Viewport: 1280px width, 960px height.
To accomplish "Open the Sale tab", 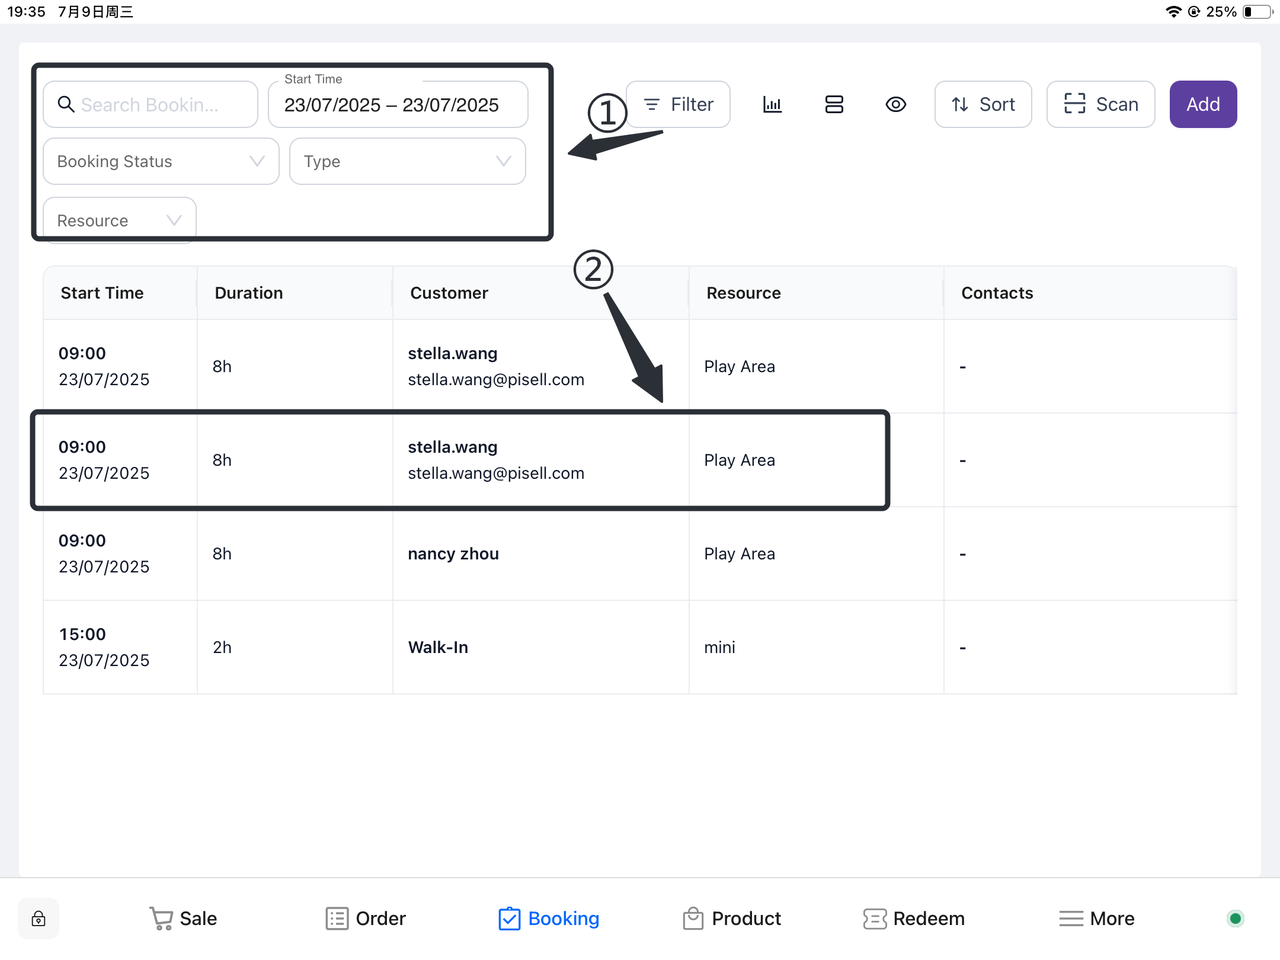I will (x=183, y=919).
